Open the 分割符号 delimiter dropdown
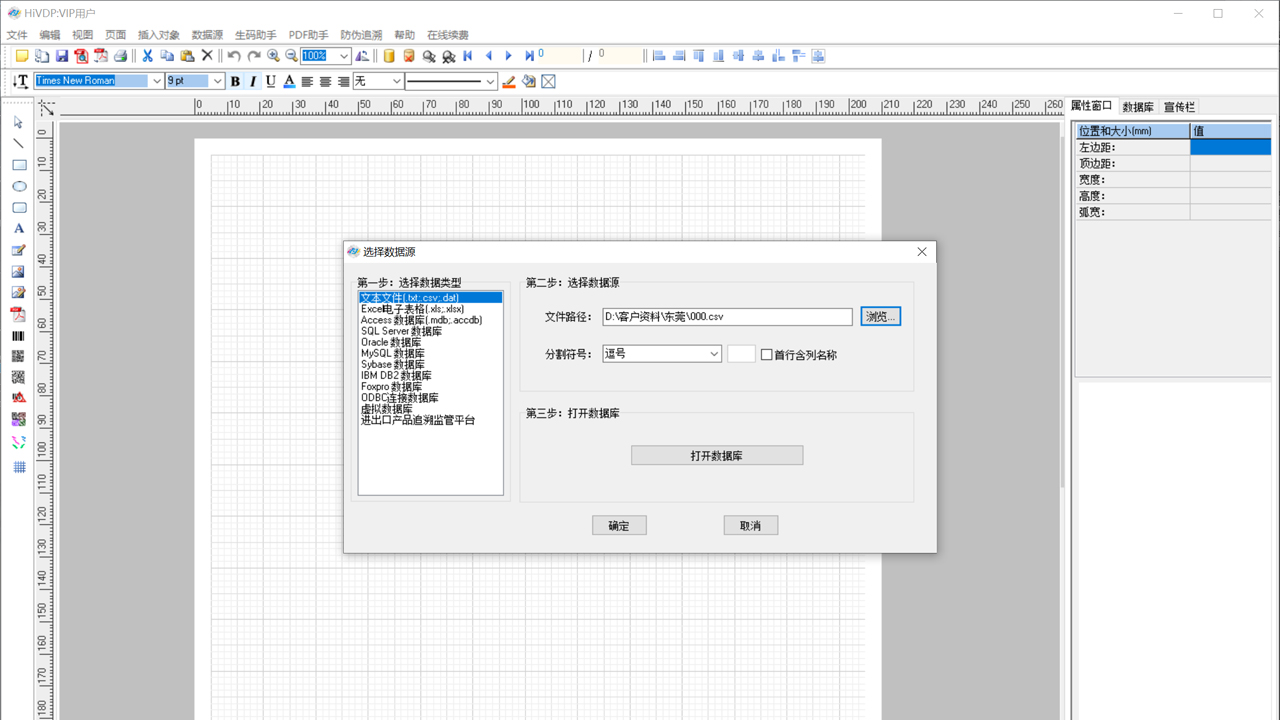Viewport: 1280px width, 720px height. (713, 354)
